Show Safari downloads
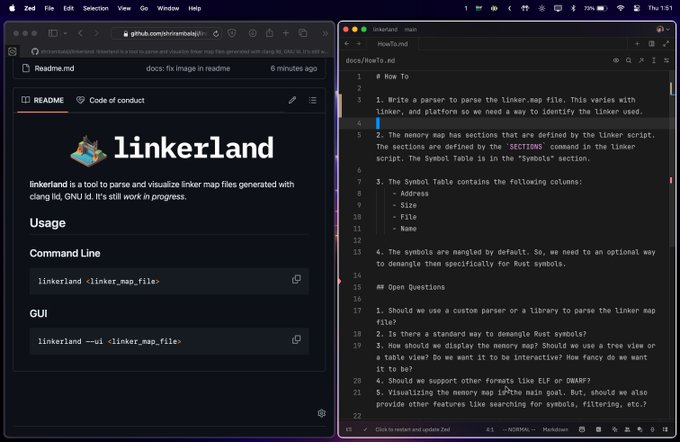This screenshot has height=442, width=680. pos(252,33)
